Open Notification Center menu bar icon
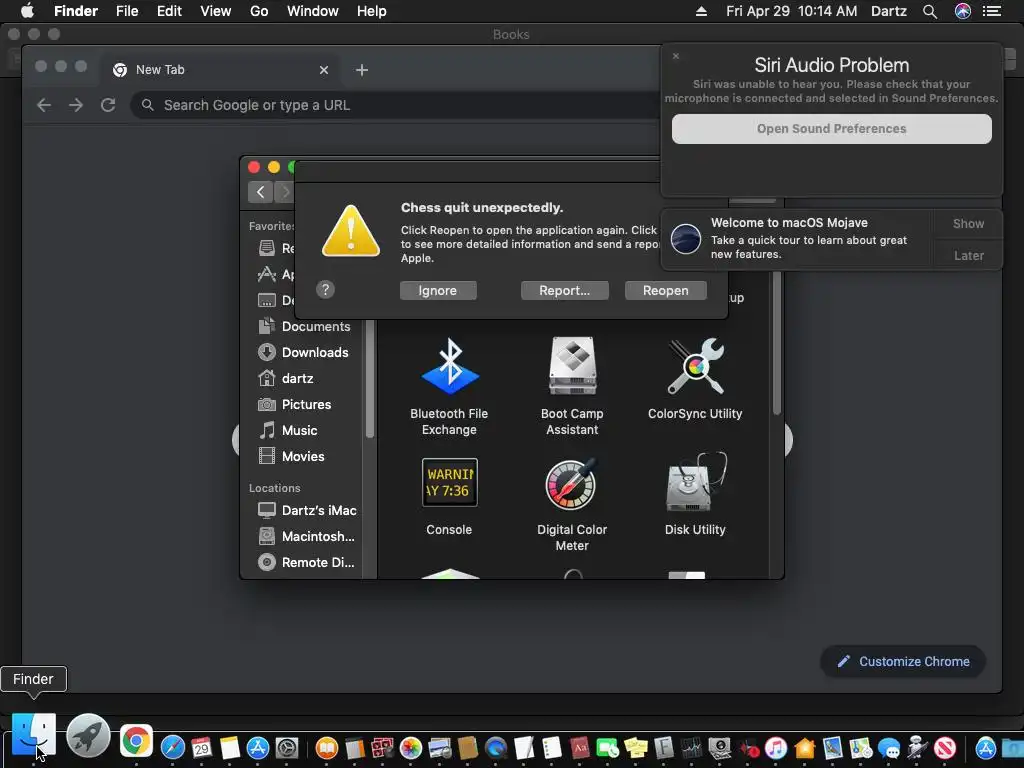This screenshot has width=1024, height=768. pos(992,11)
